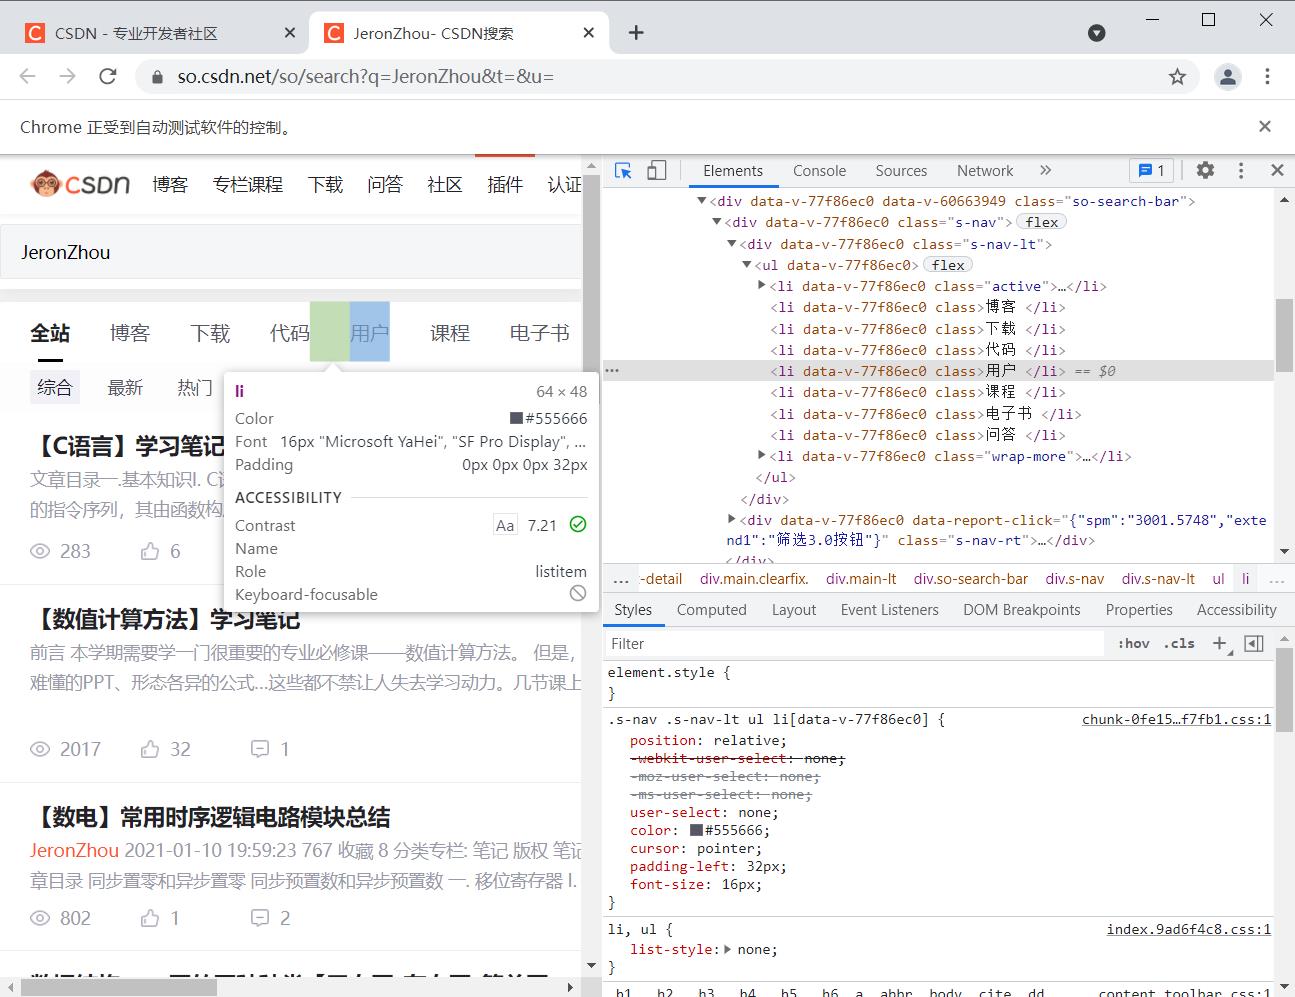
Task: Open the Layout tab
Action: [794, 610]
